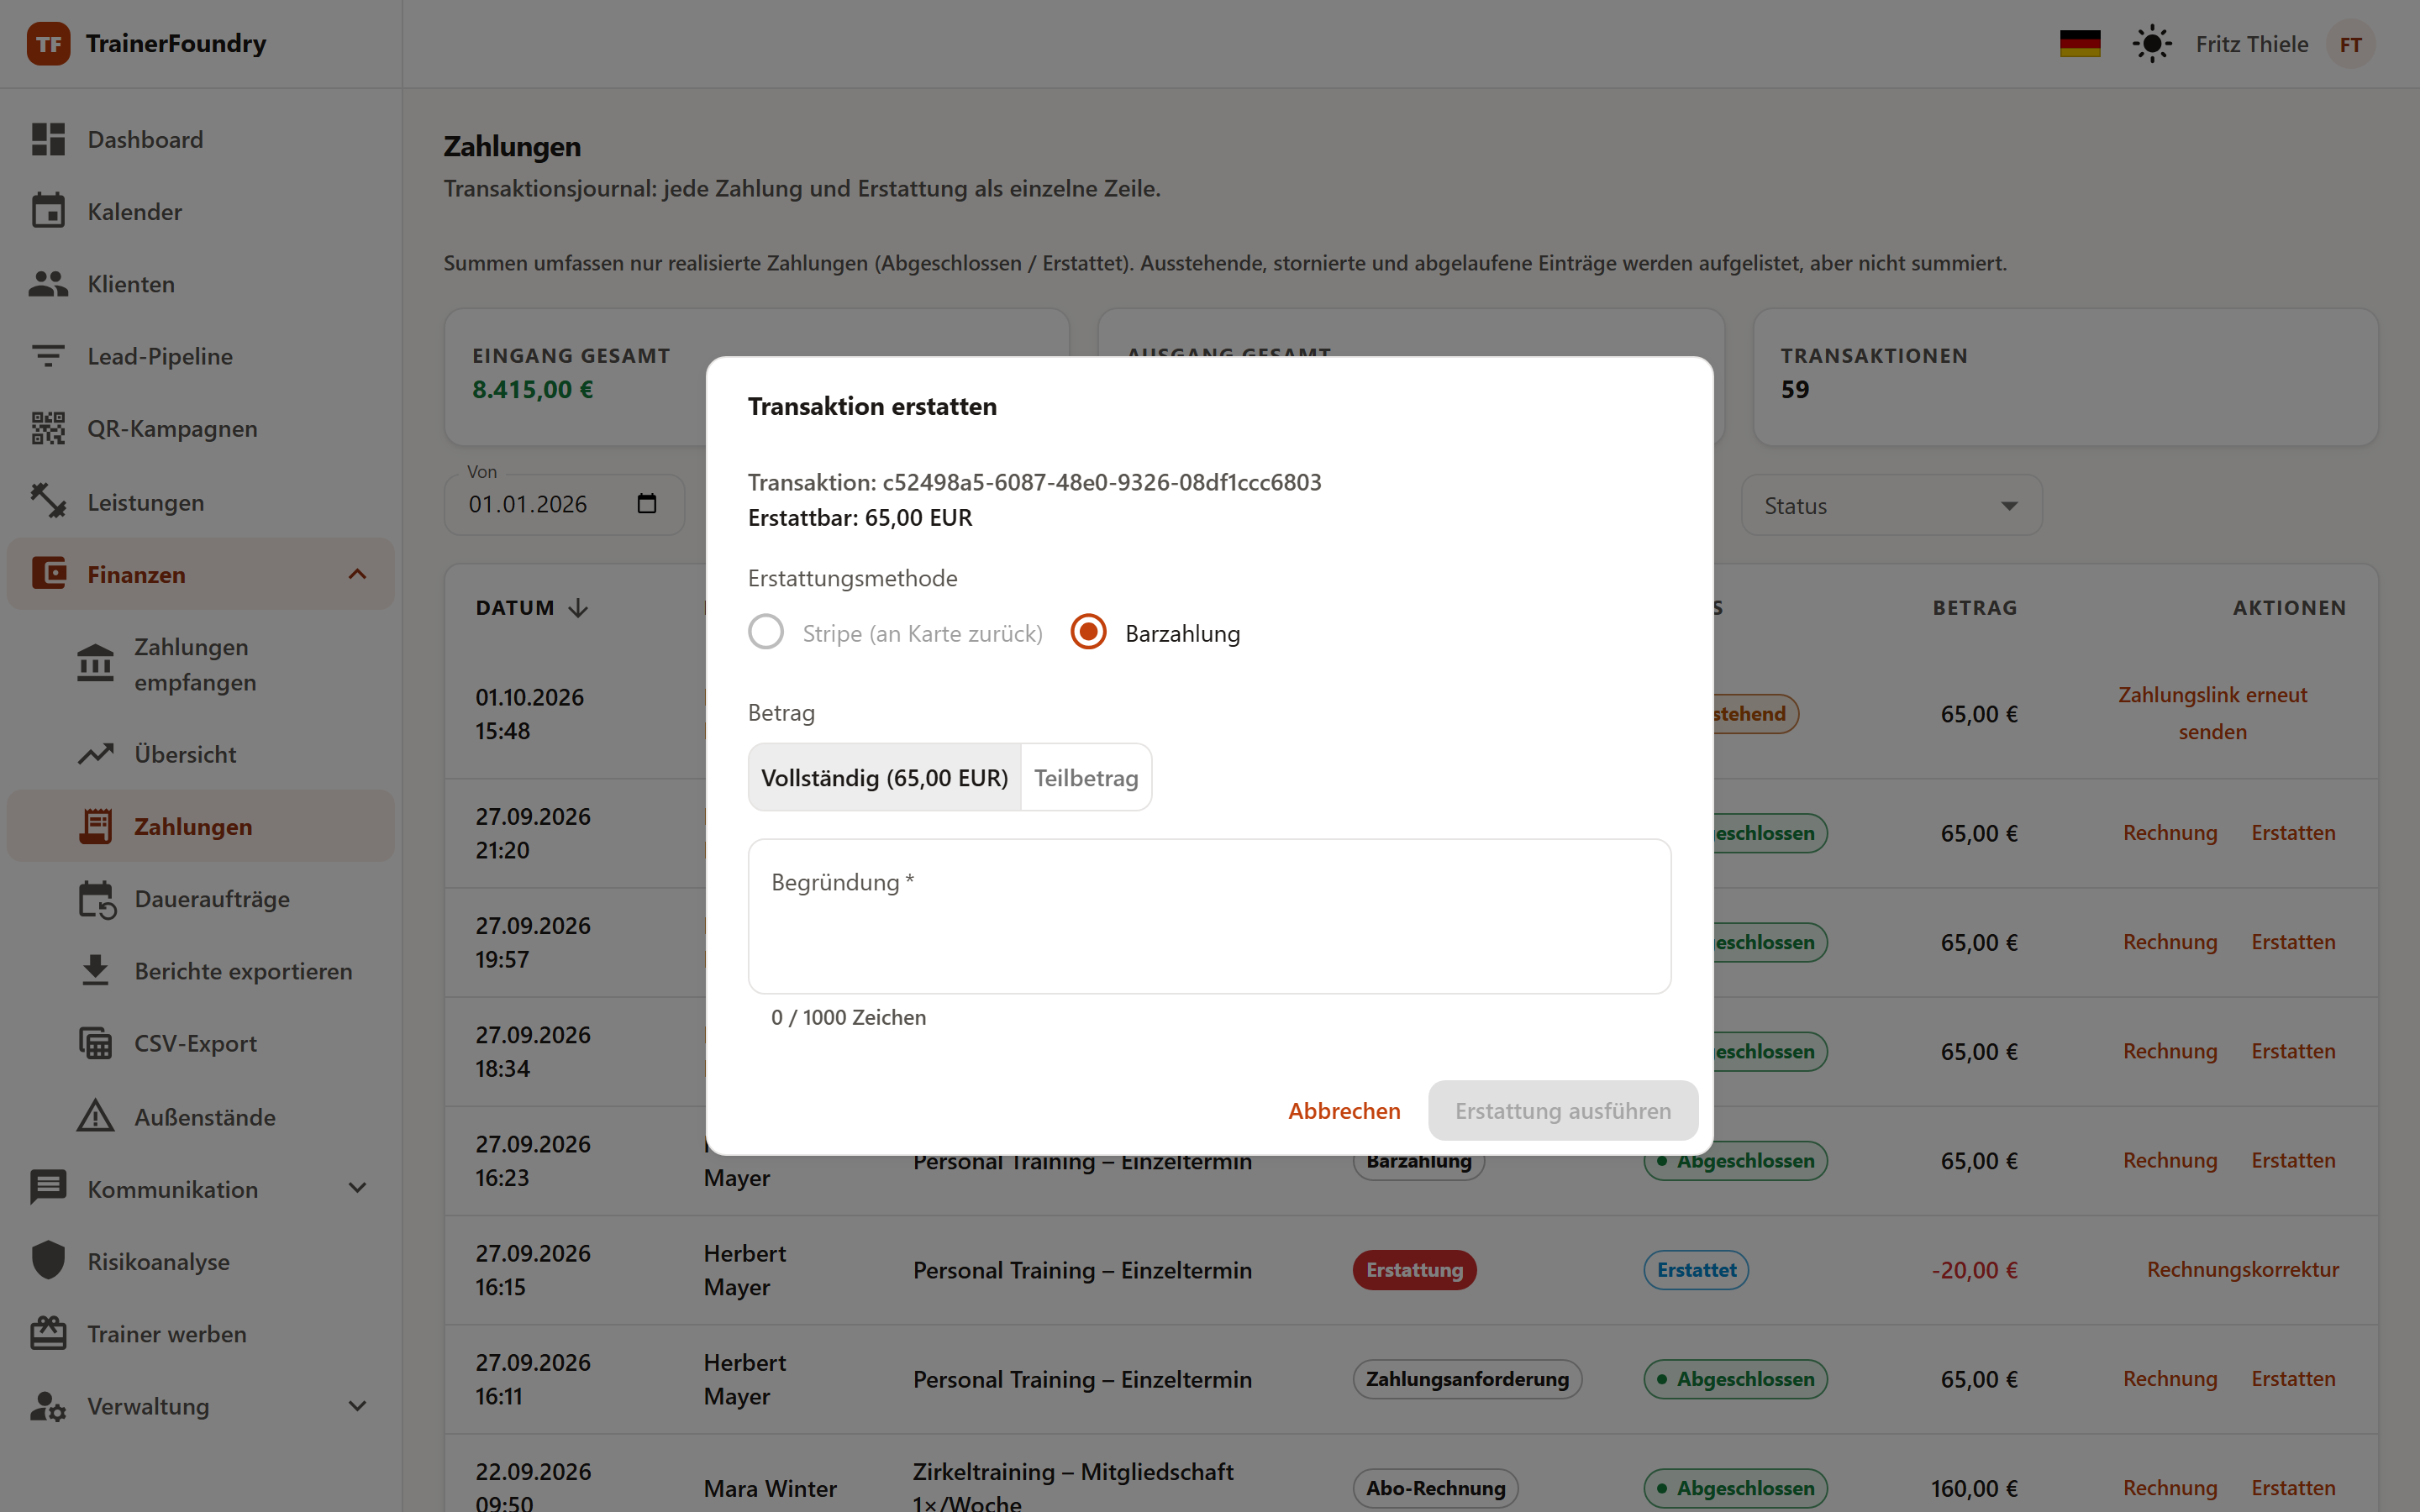This screenshot has height=1512, width=2420.
Task: Click the Leistungen dumbbell icon
Action: (x=48, y=501)
